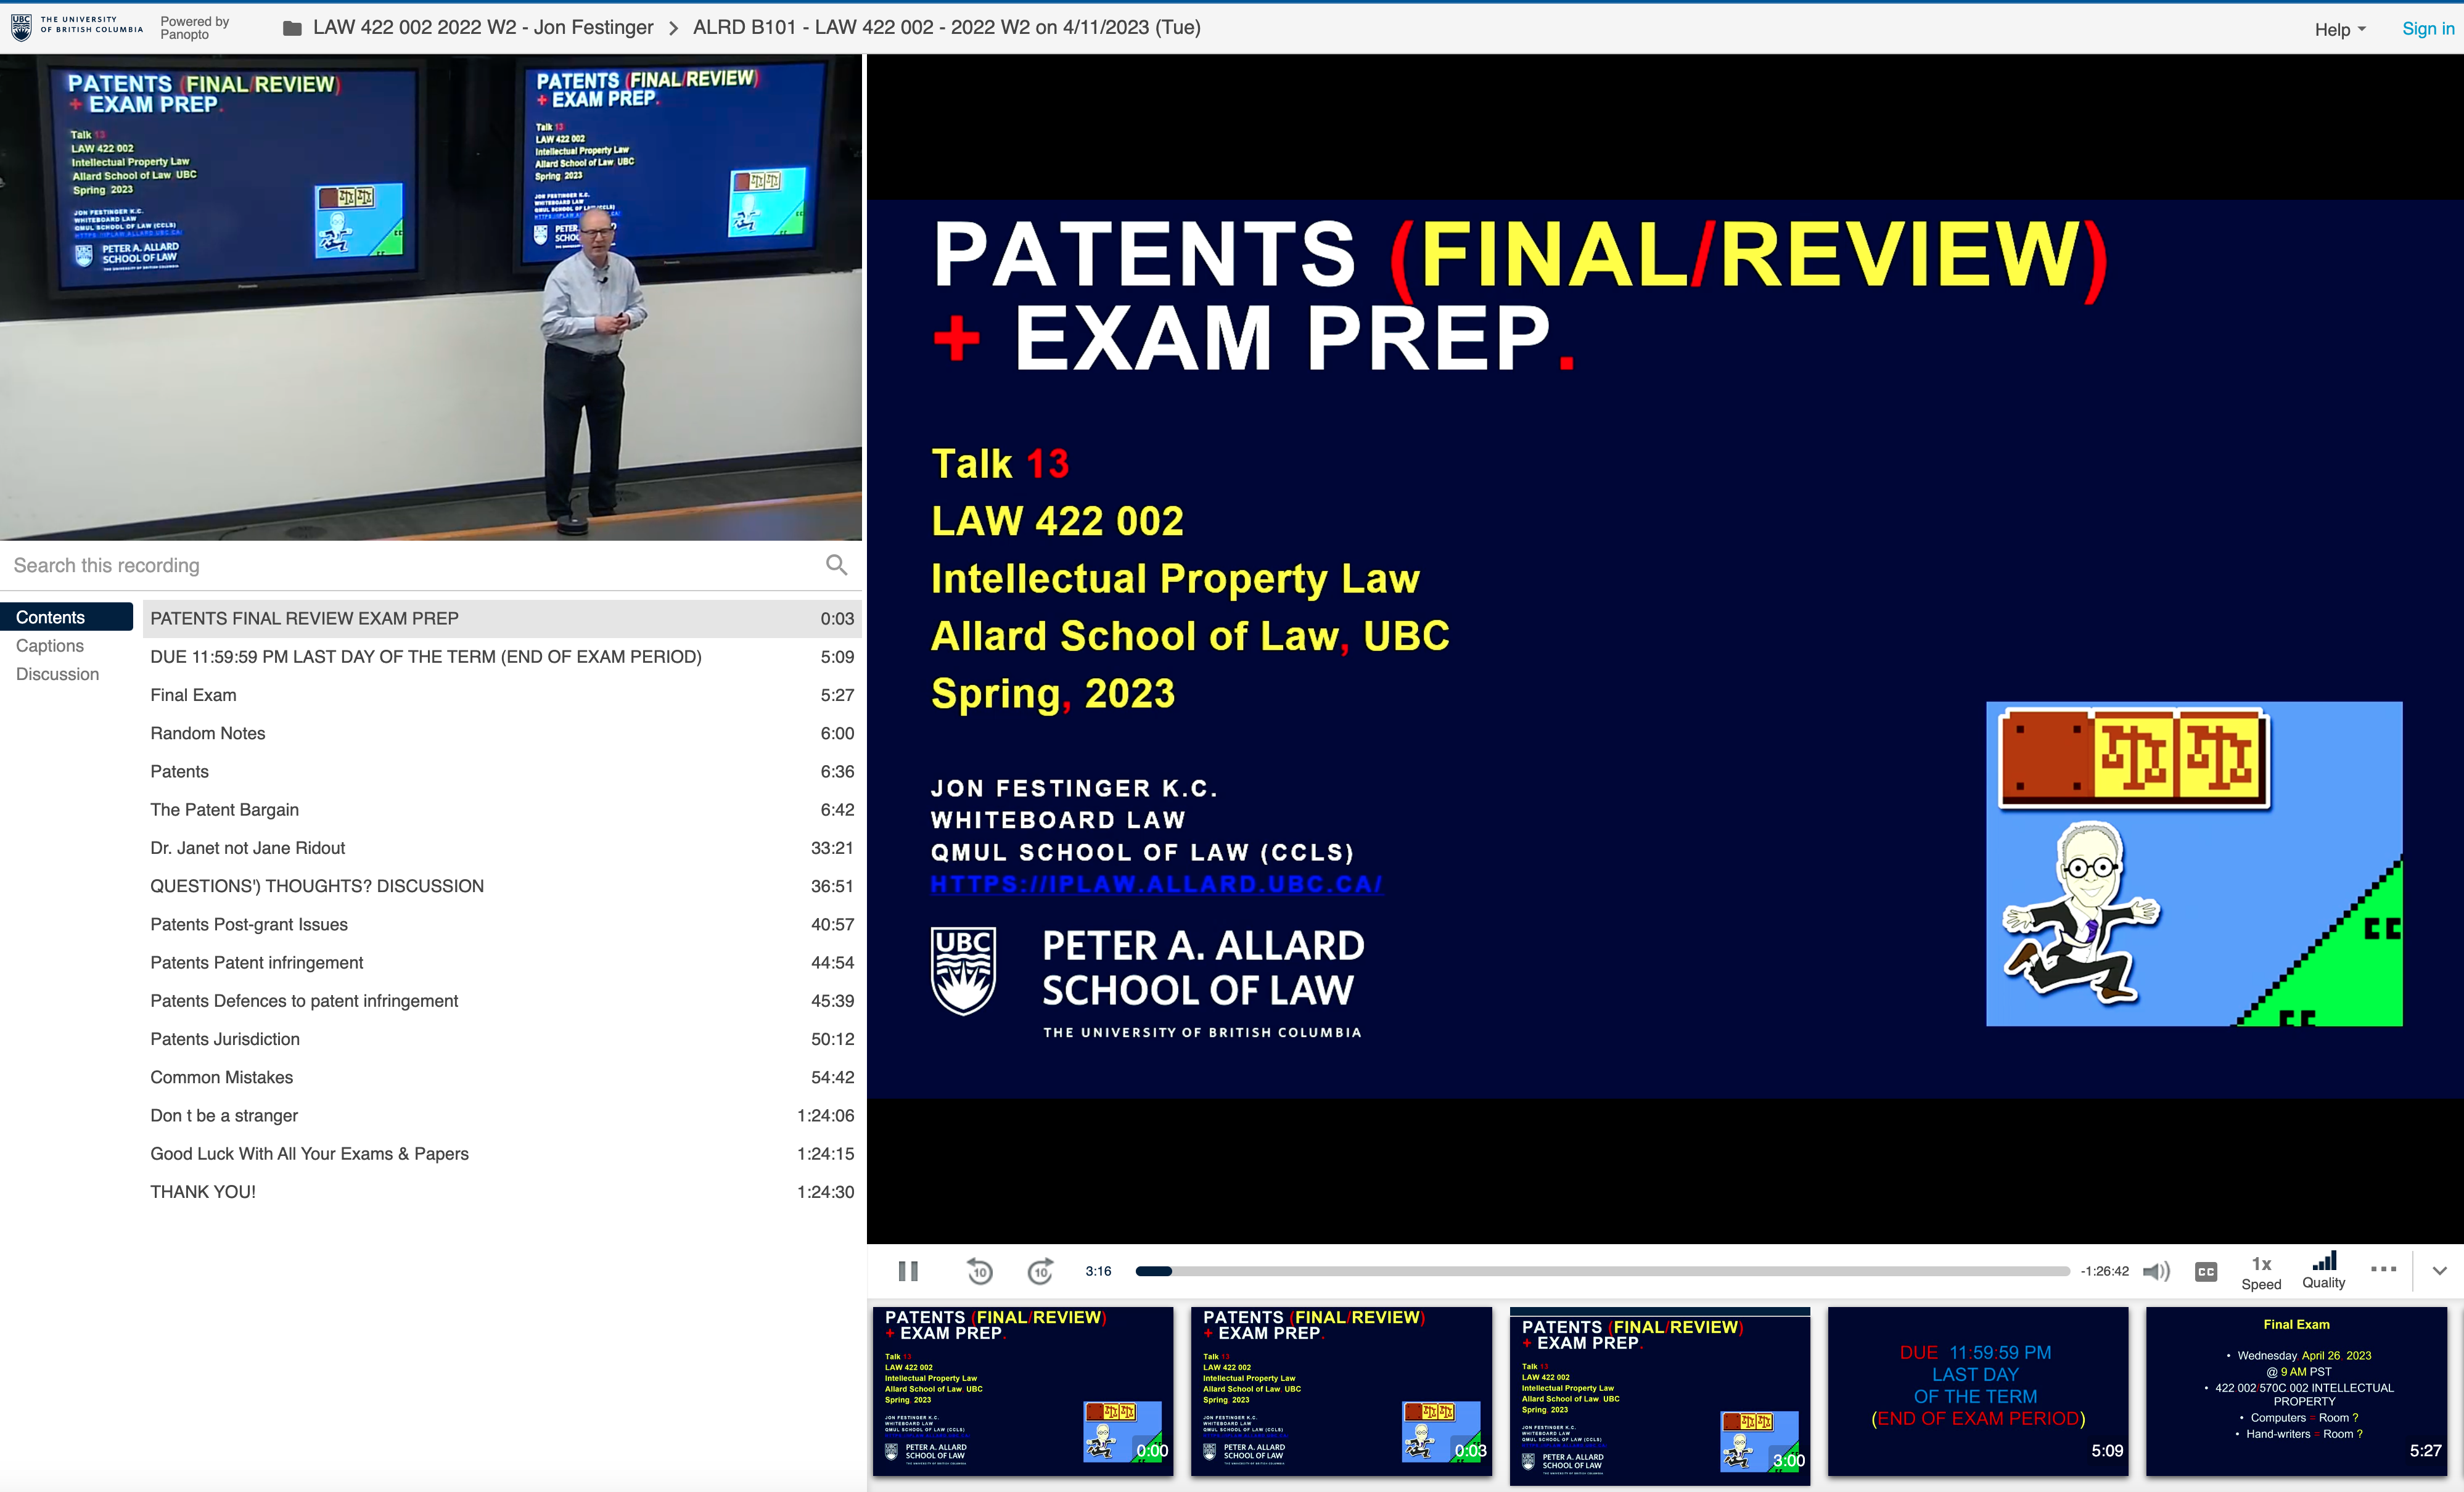2464x1492 pixels.
Task: Open the 1x Speed menu
Action: pyautogui.click(x=2260, y=1273)
